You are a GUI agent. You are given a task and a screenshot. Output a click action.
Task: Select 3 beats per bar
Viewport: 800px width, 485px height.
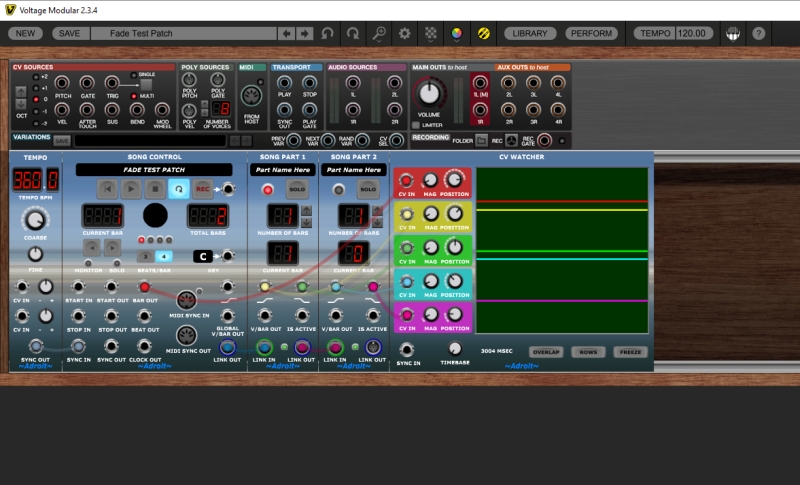click(145, 257)
